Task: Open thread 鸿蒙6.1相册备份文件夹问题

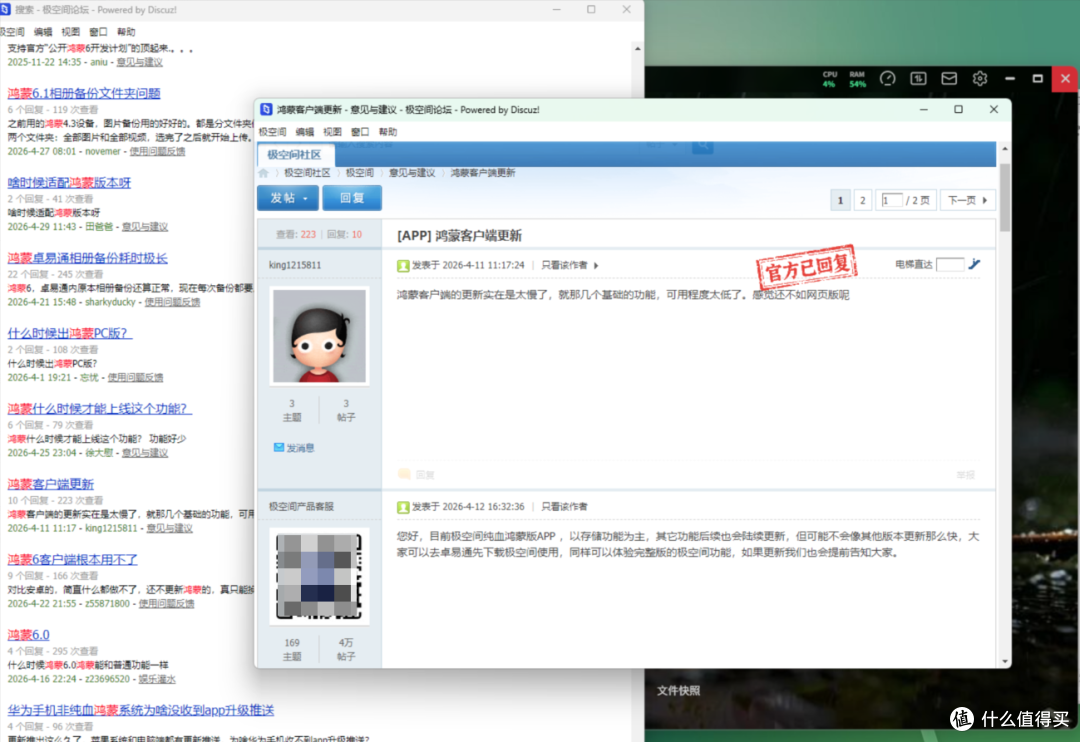Action: [84, 94]
